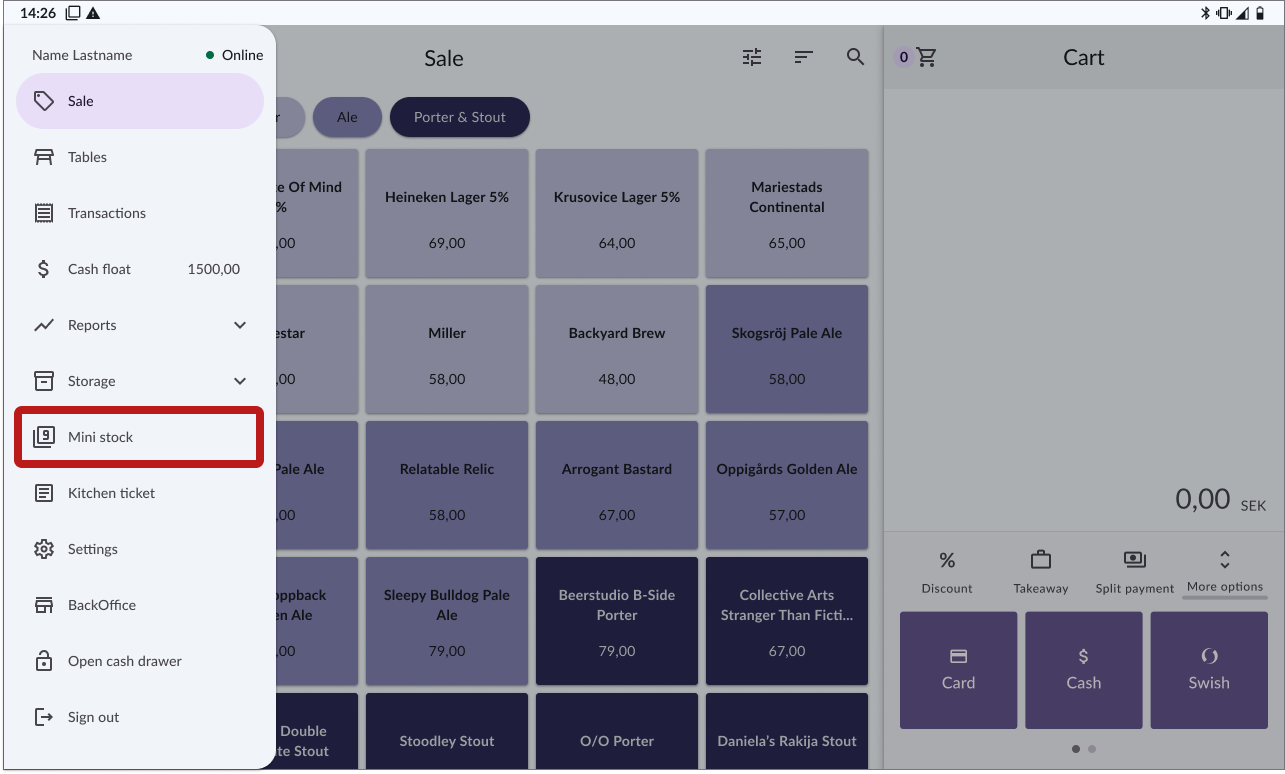Open Transactions from the drawer
This screenshot has height=774, width=1285.
coord(139,213)
